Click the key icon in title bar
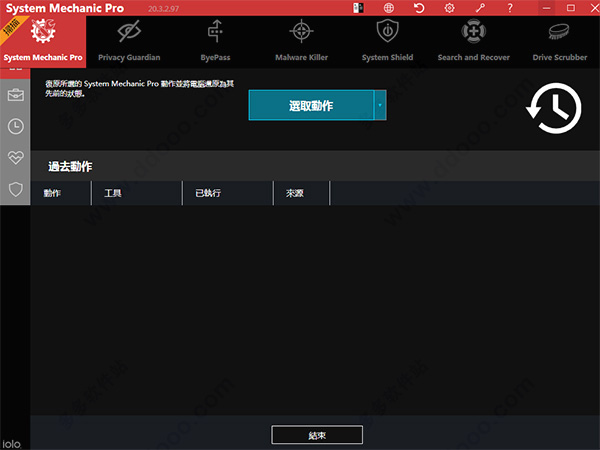The width and height of the screenshot is (600, 450). pyautogui.click(x=479, y=8)
